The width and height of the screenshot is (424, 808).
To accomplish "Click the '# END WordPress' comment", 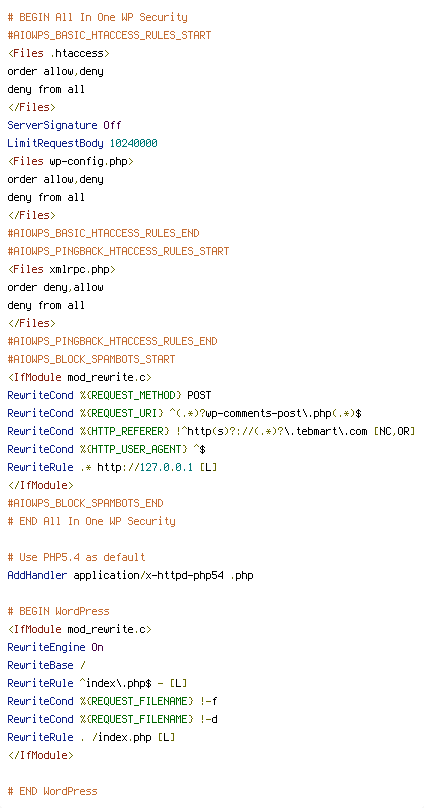I will click(x=52, y=791).
